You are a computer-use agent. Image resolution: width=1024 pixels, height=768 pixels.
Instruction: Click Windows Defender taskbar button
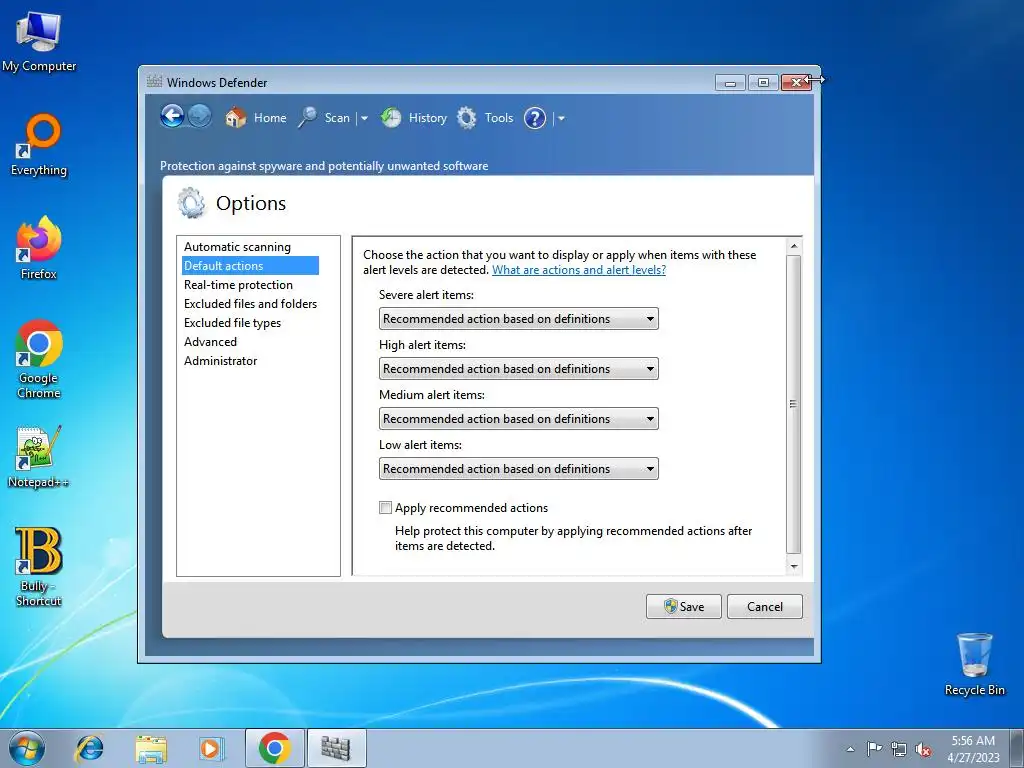(x=336, y=748)
